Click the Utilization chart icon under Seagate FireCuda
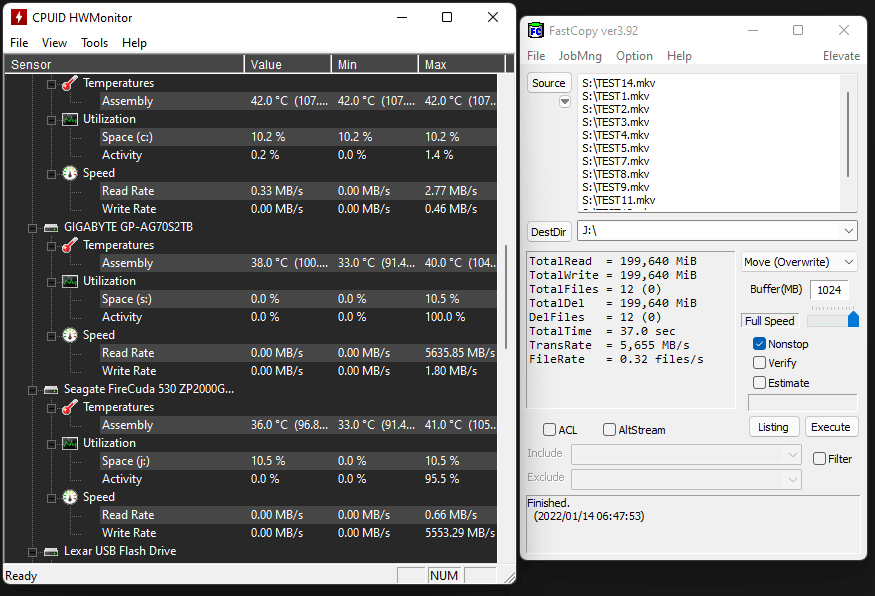The height and width of the screenshot is (596, 875). point(70,443)
